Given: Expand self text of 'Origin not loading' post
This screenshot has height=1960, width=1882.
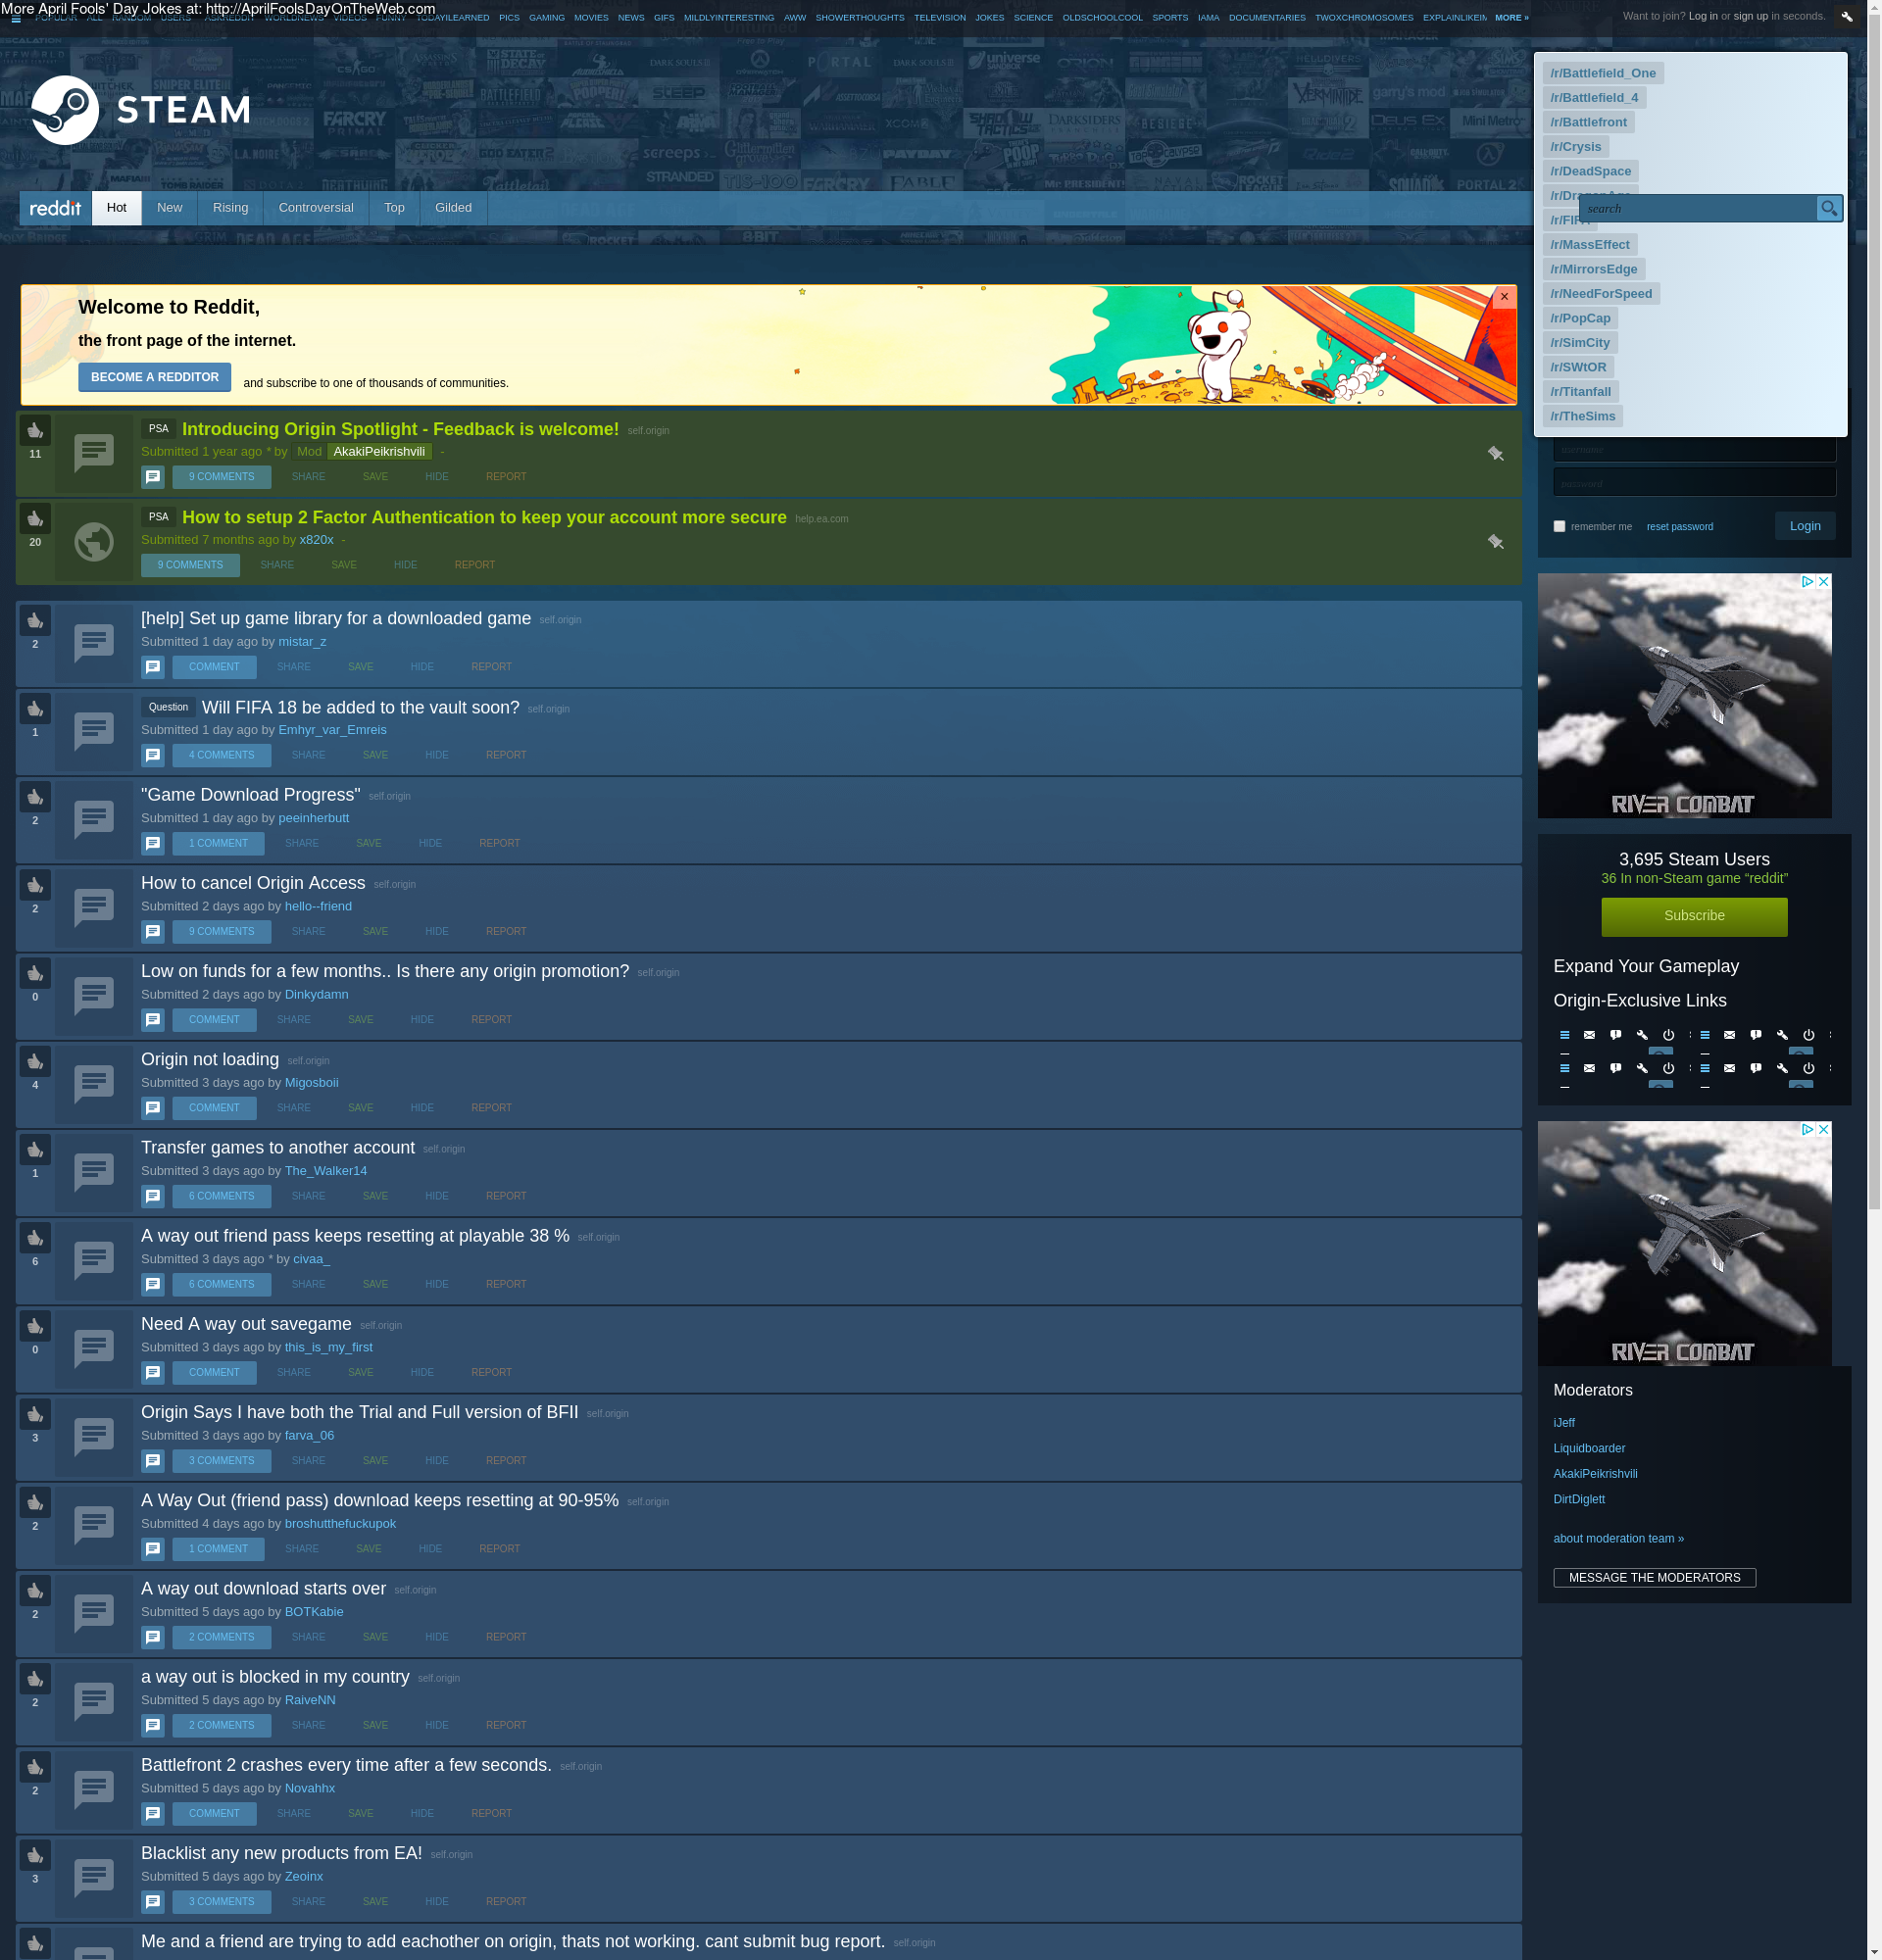Looking at the screenshot, I should coord(153,1108).
